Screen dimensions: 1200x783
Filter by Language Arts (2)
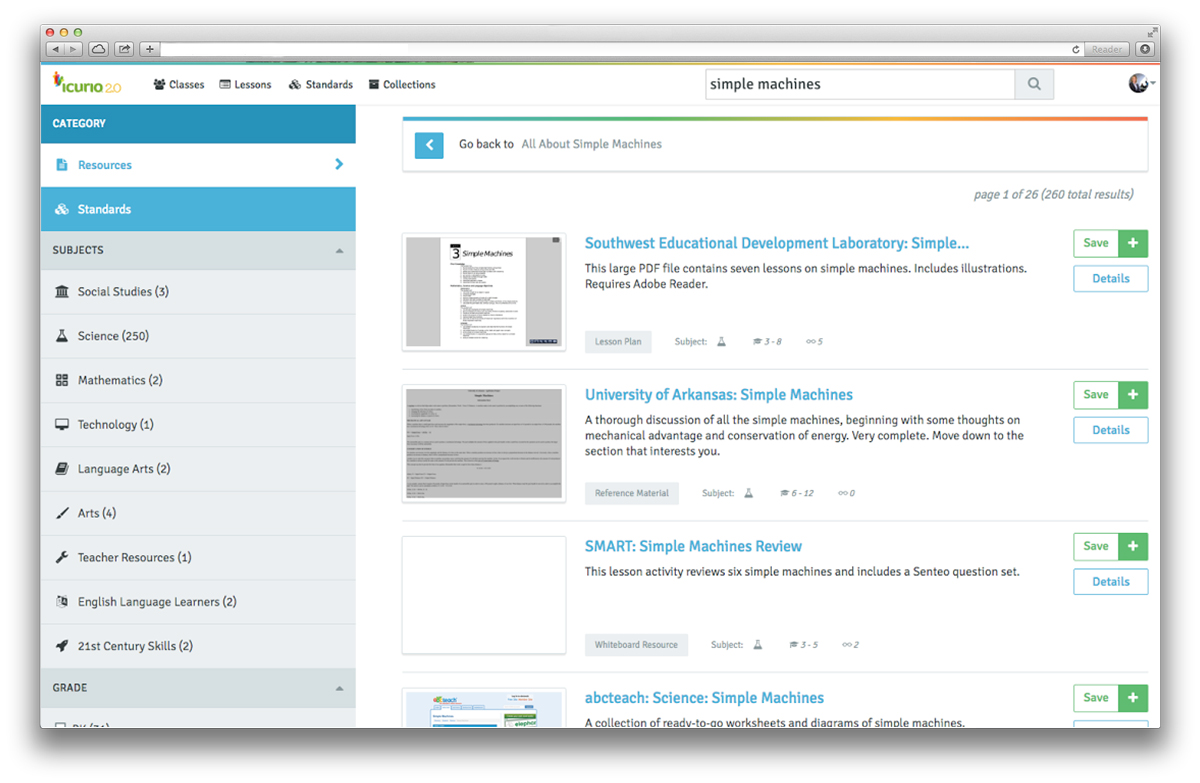point(198,469)
